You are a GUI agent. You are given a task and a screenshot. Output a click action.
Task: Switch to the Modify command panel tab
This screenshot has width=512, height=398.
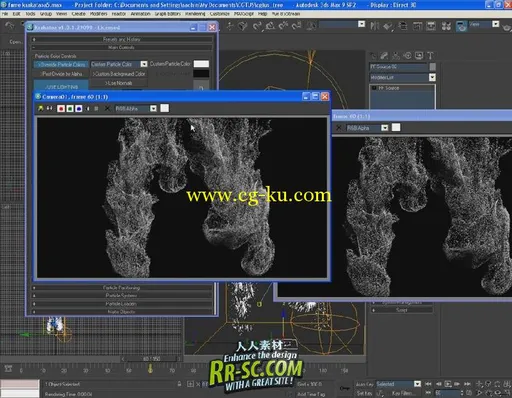point(384,56)
